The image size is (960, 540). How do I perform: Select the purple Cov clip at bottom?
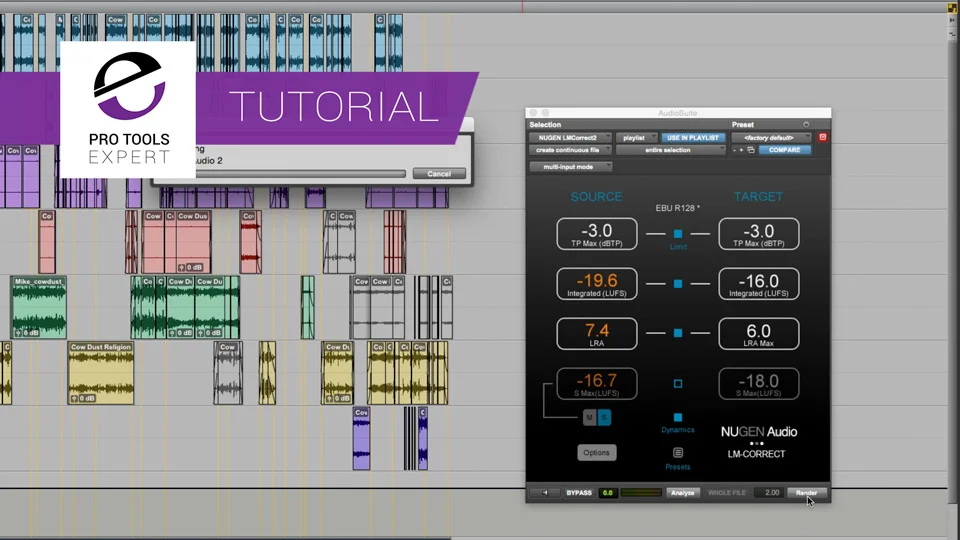(361, 438)
